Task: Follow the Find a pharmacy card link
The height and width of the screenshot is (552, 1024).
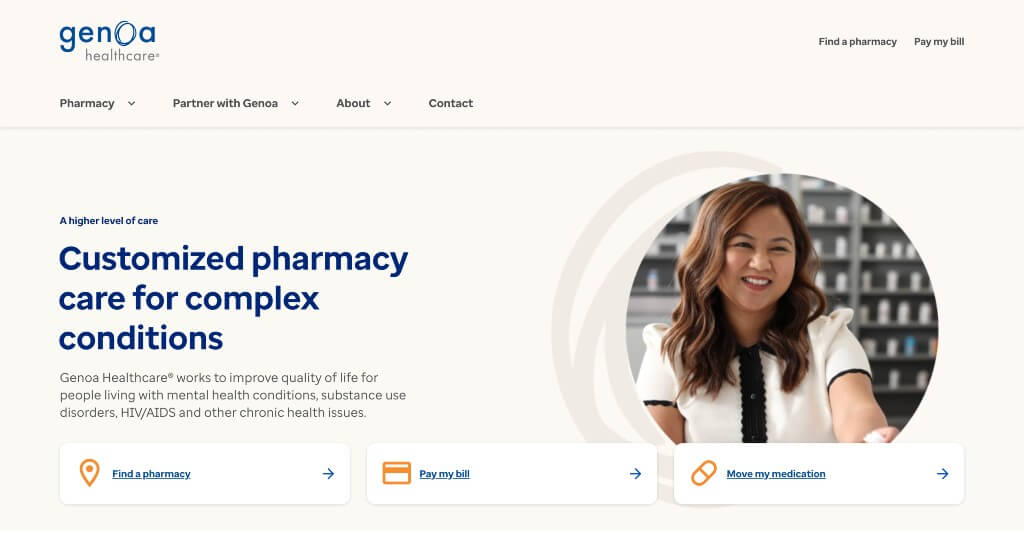Action: click(x=152, y=474)
